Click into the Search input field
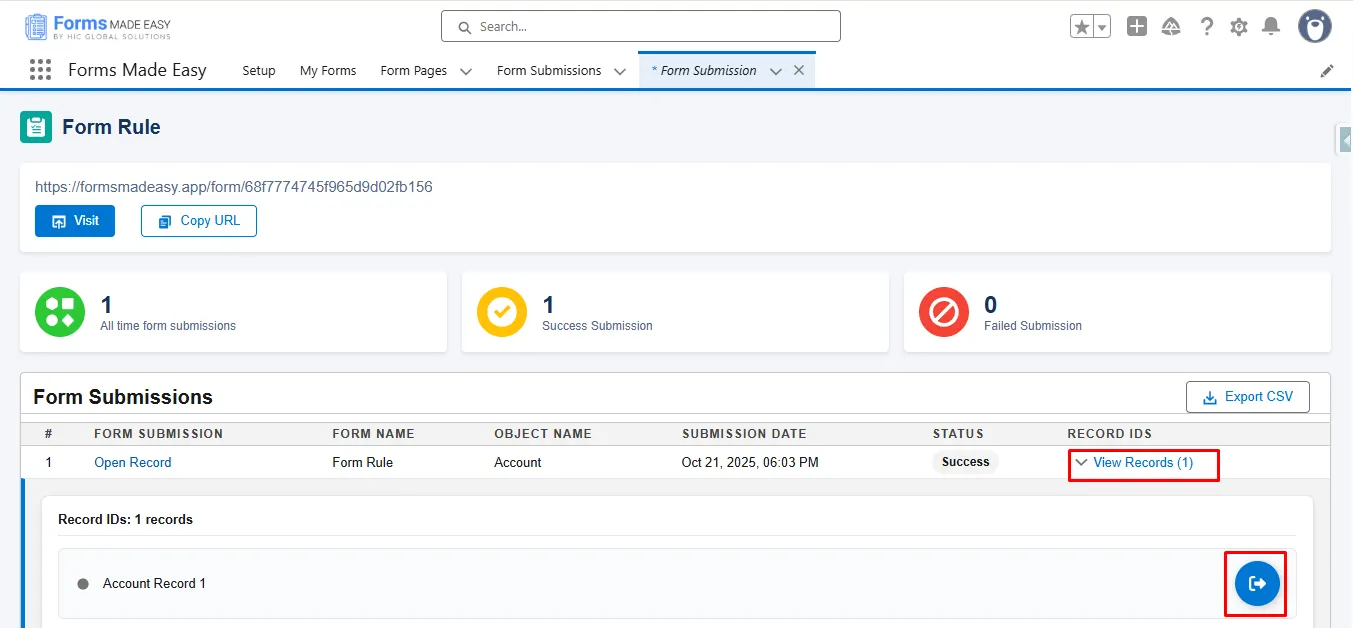 click(x=640, y=27)
